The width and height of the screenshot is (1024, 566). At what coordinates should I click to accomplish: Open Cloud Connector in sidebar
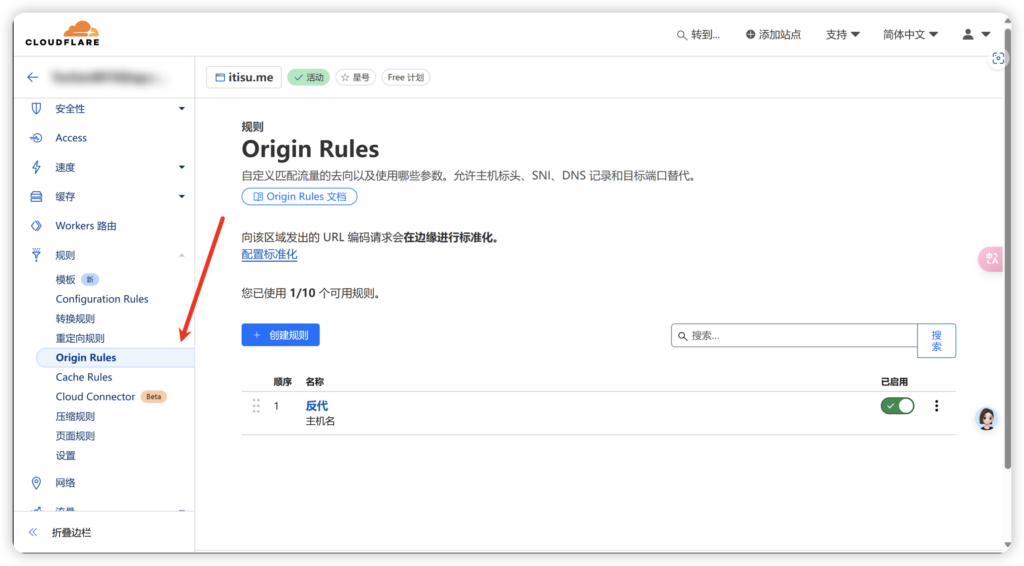coord(95,397)
